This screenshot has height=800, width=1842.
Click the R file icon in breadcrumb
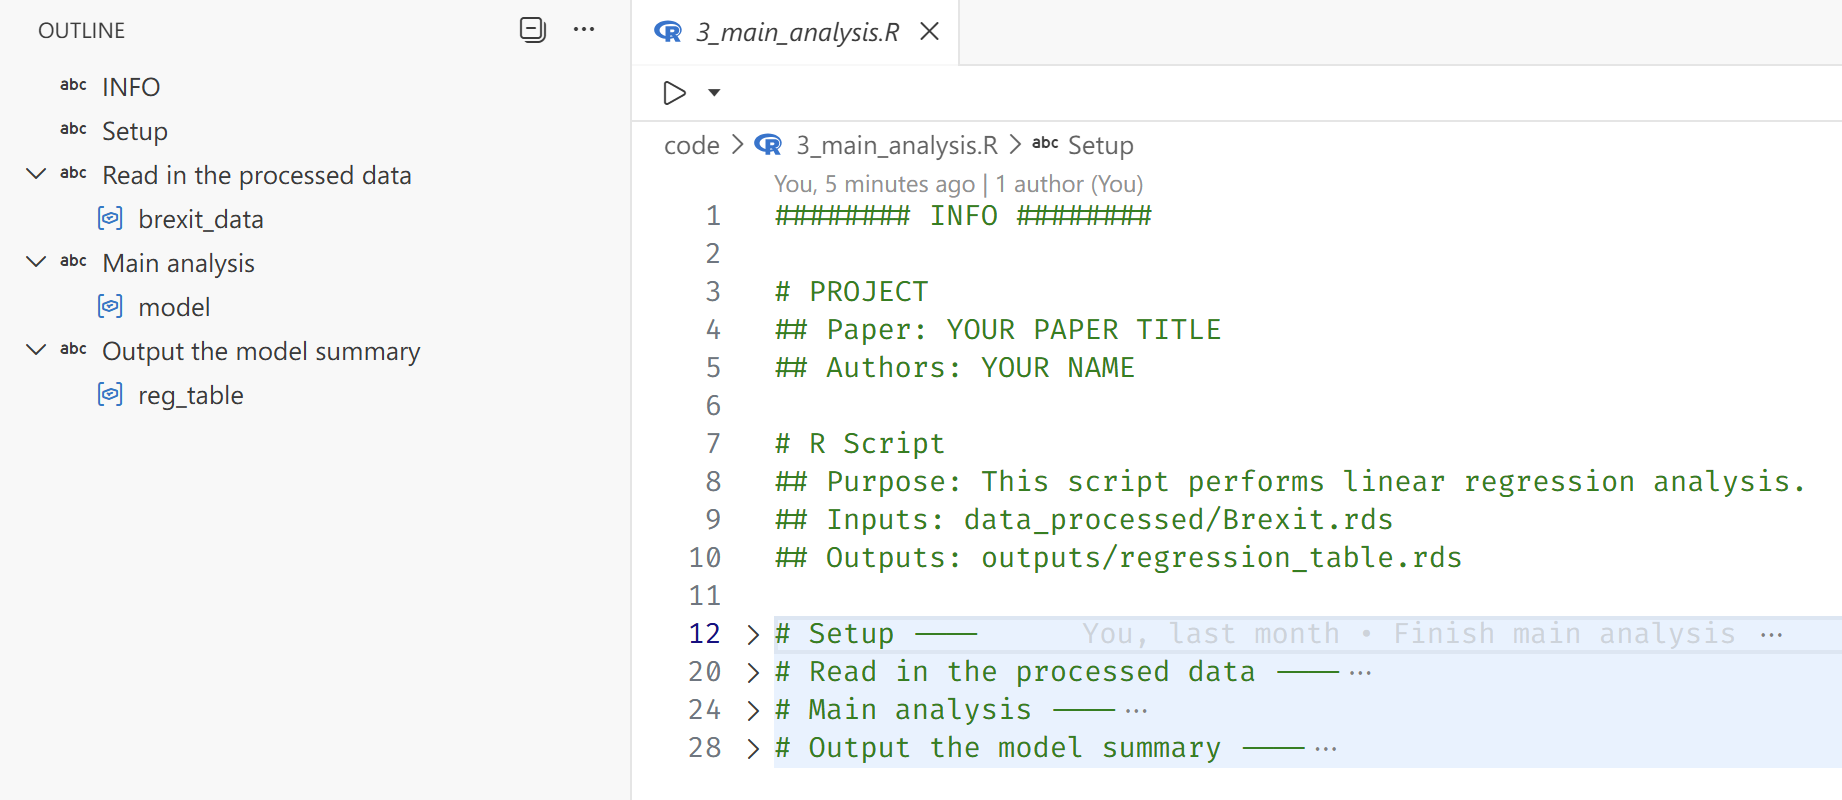pyautogui.click(x=768, y=145)
